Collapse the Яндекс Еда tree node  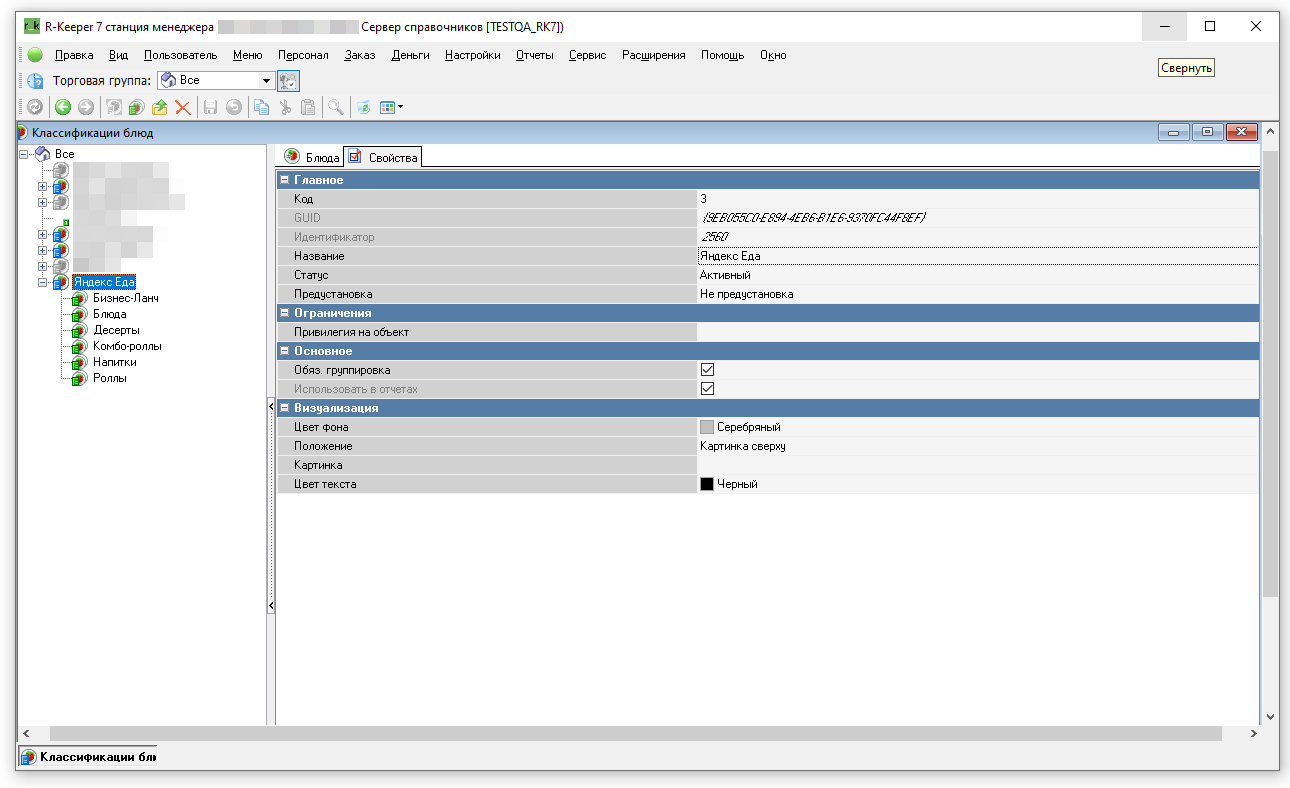point(42,283)
